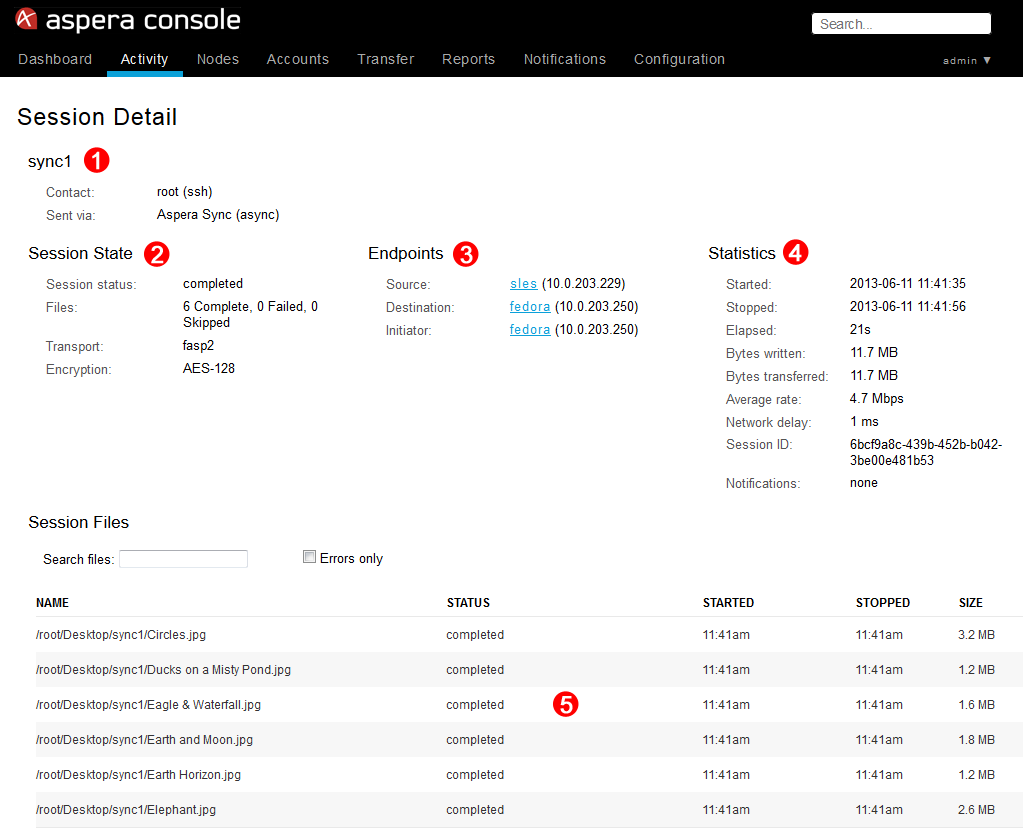The width and height of the screenshot is (1023, 830).
Task: Go to the Configuration tab
Action: (679, 59)
